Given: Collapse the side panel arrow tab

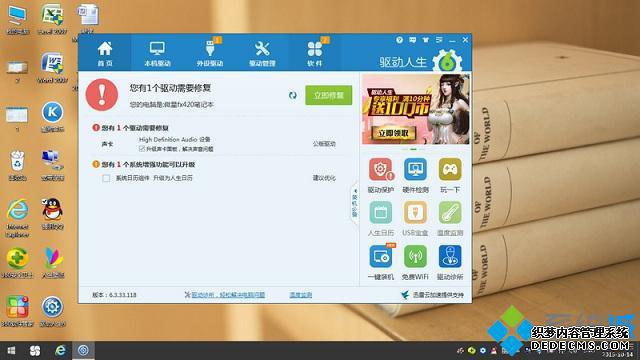Looking at the screenshot, I should point(354,203).
